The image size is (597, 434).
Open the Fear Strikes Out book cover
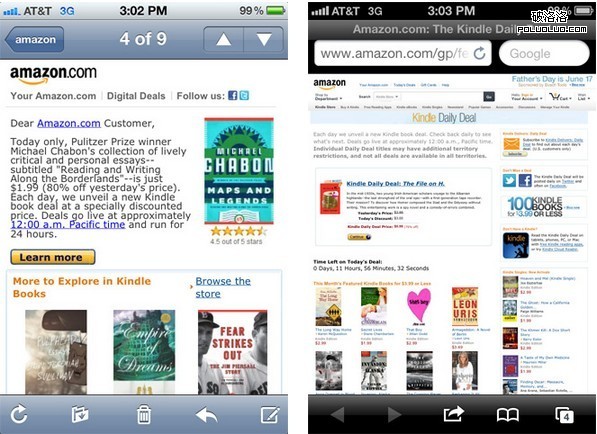(233, 352)
